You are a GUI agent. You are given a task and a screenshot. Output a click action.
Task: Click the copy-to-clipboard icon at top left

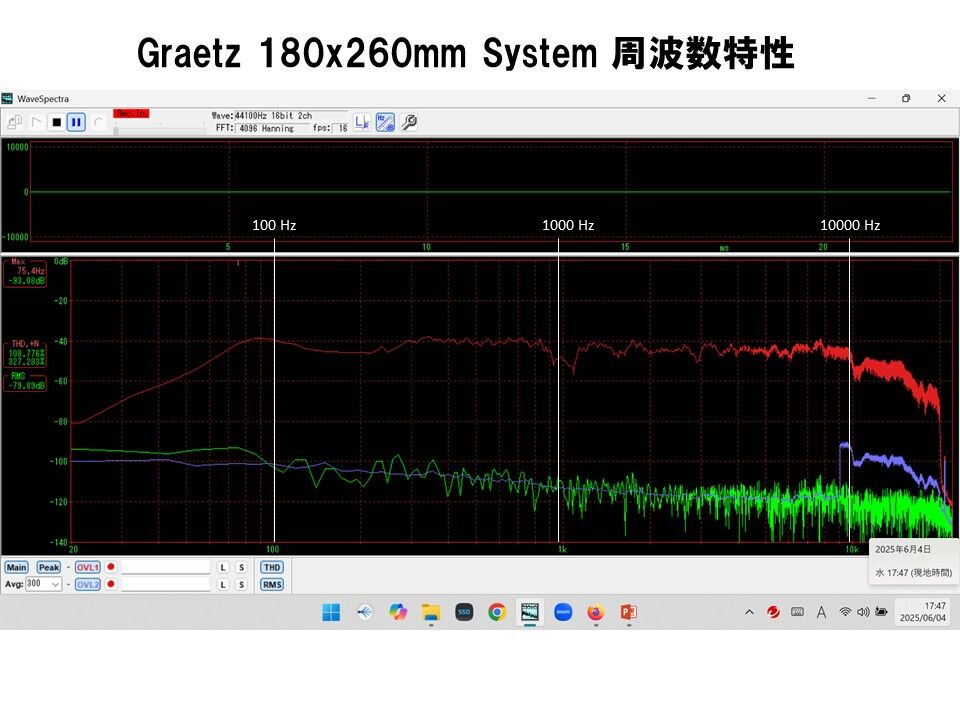tap(15, 119)
